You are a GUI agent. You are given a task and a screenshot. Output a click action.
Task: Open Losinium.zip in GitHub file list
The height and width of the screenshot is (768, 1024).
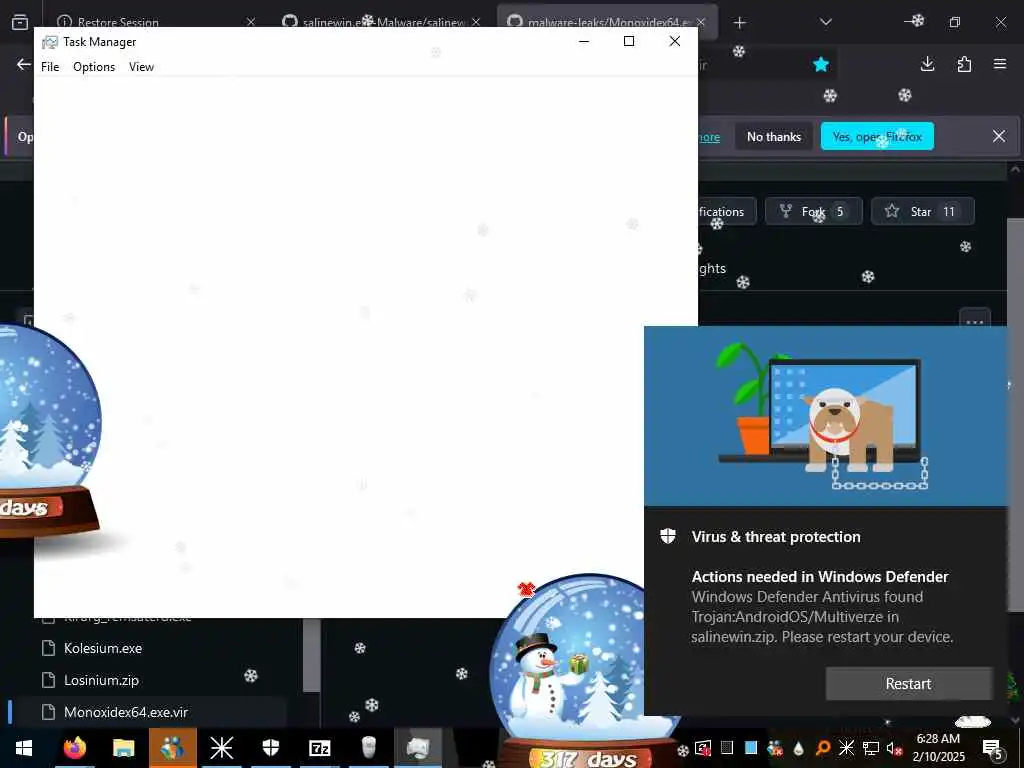click(x=101, y=680)
